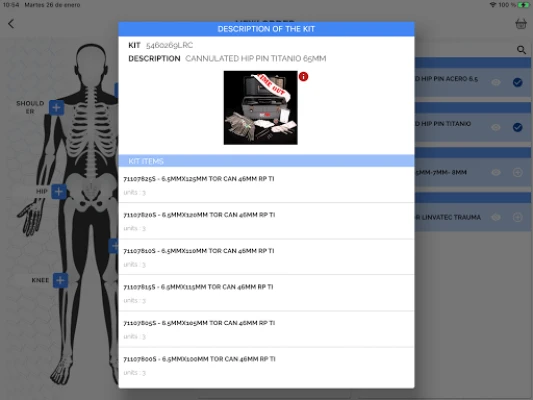Screen dimensions: 533x400
Task: Add the LINVATEC TRAUMA kit with plus icon
Action: [517, 217]
